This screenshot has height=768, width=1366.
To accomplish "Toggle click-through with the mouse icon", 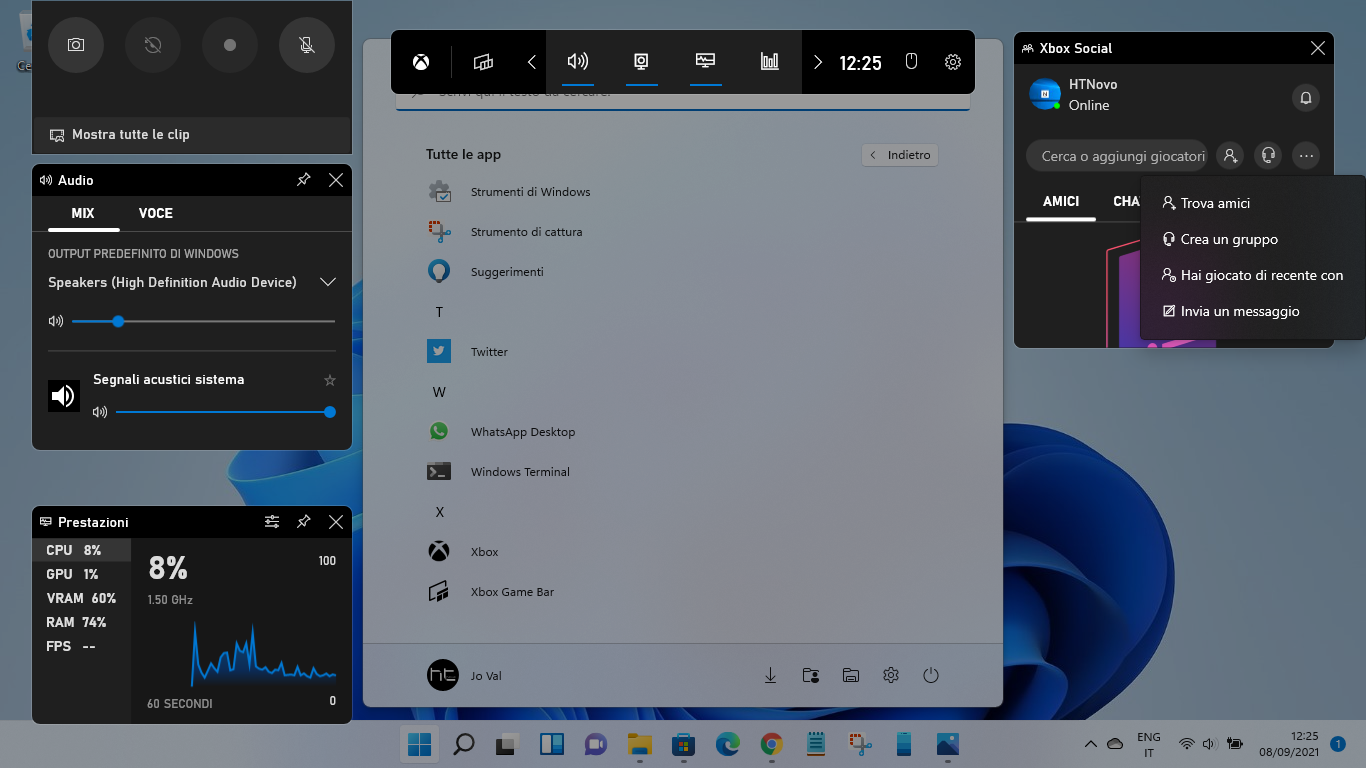I will coord(911,62).
